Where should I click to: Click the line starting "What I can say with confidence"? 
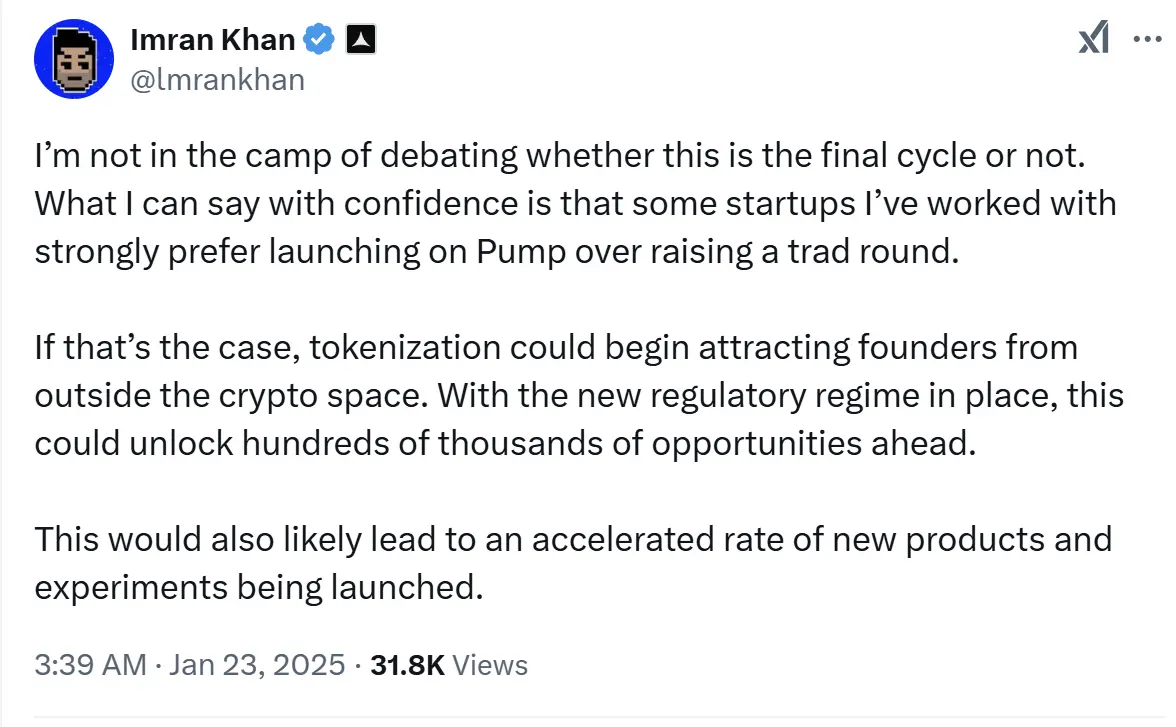pyautogui.click(x=575, y=203)
